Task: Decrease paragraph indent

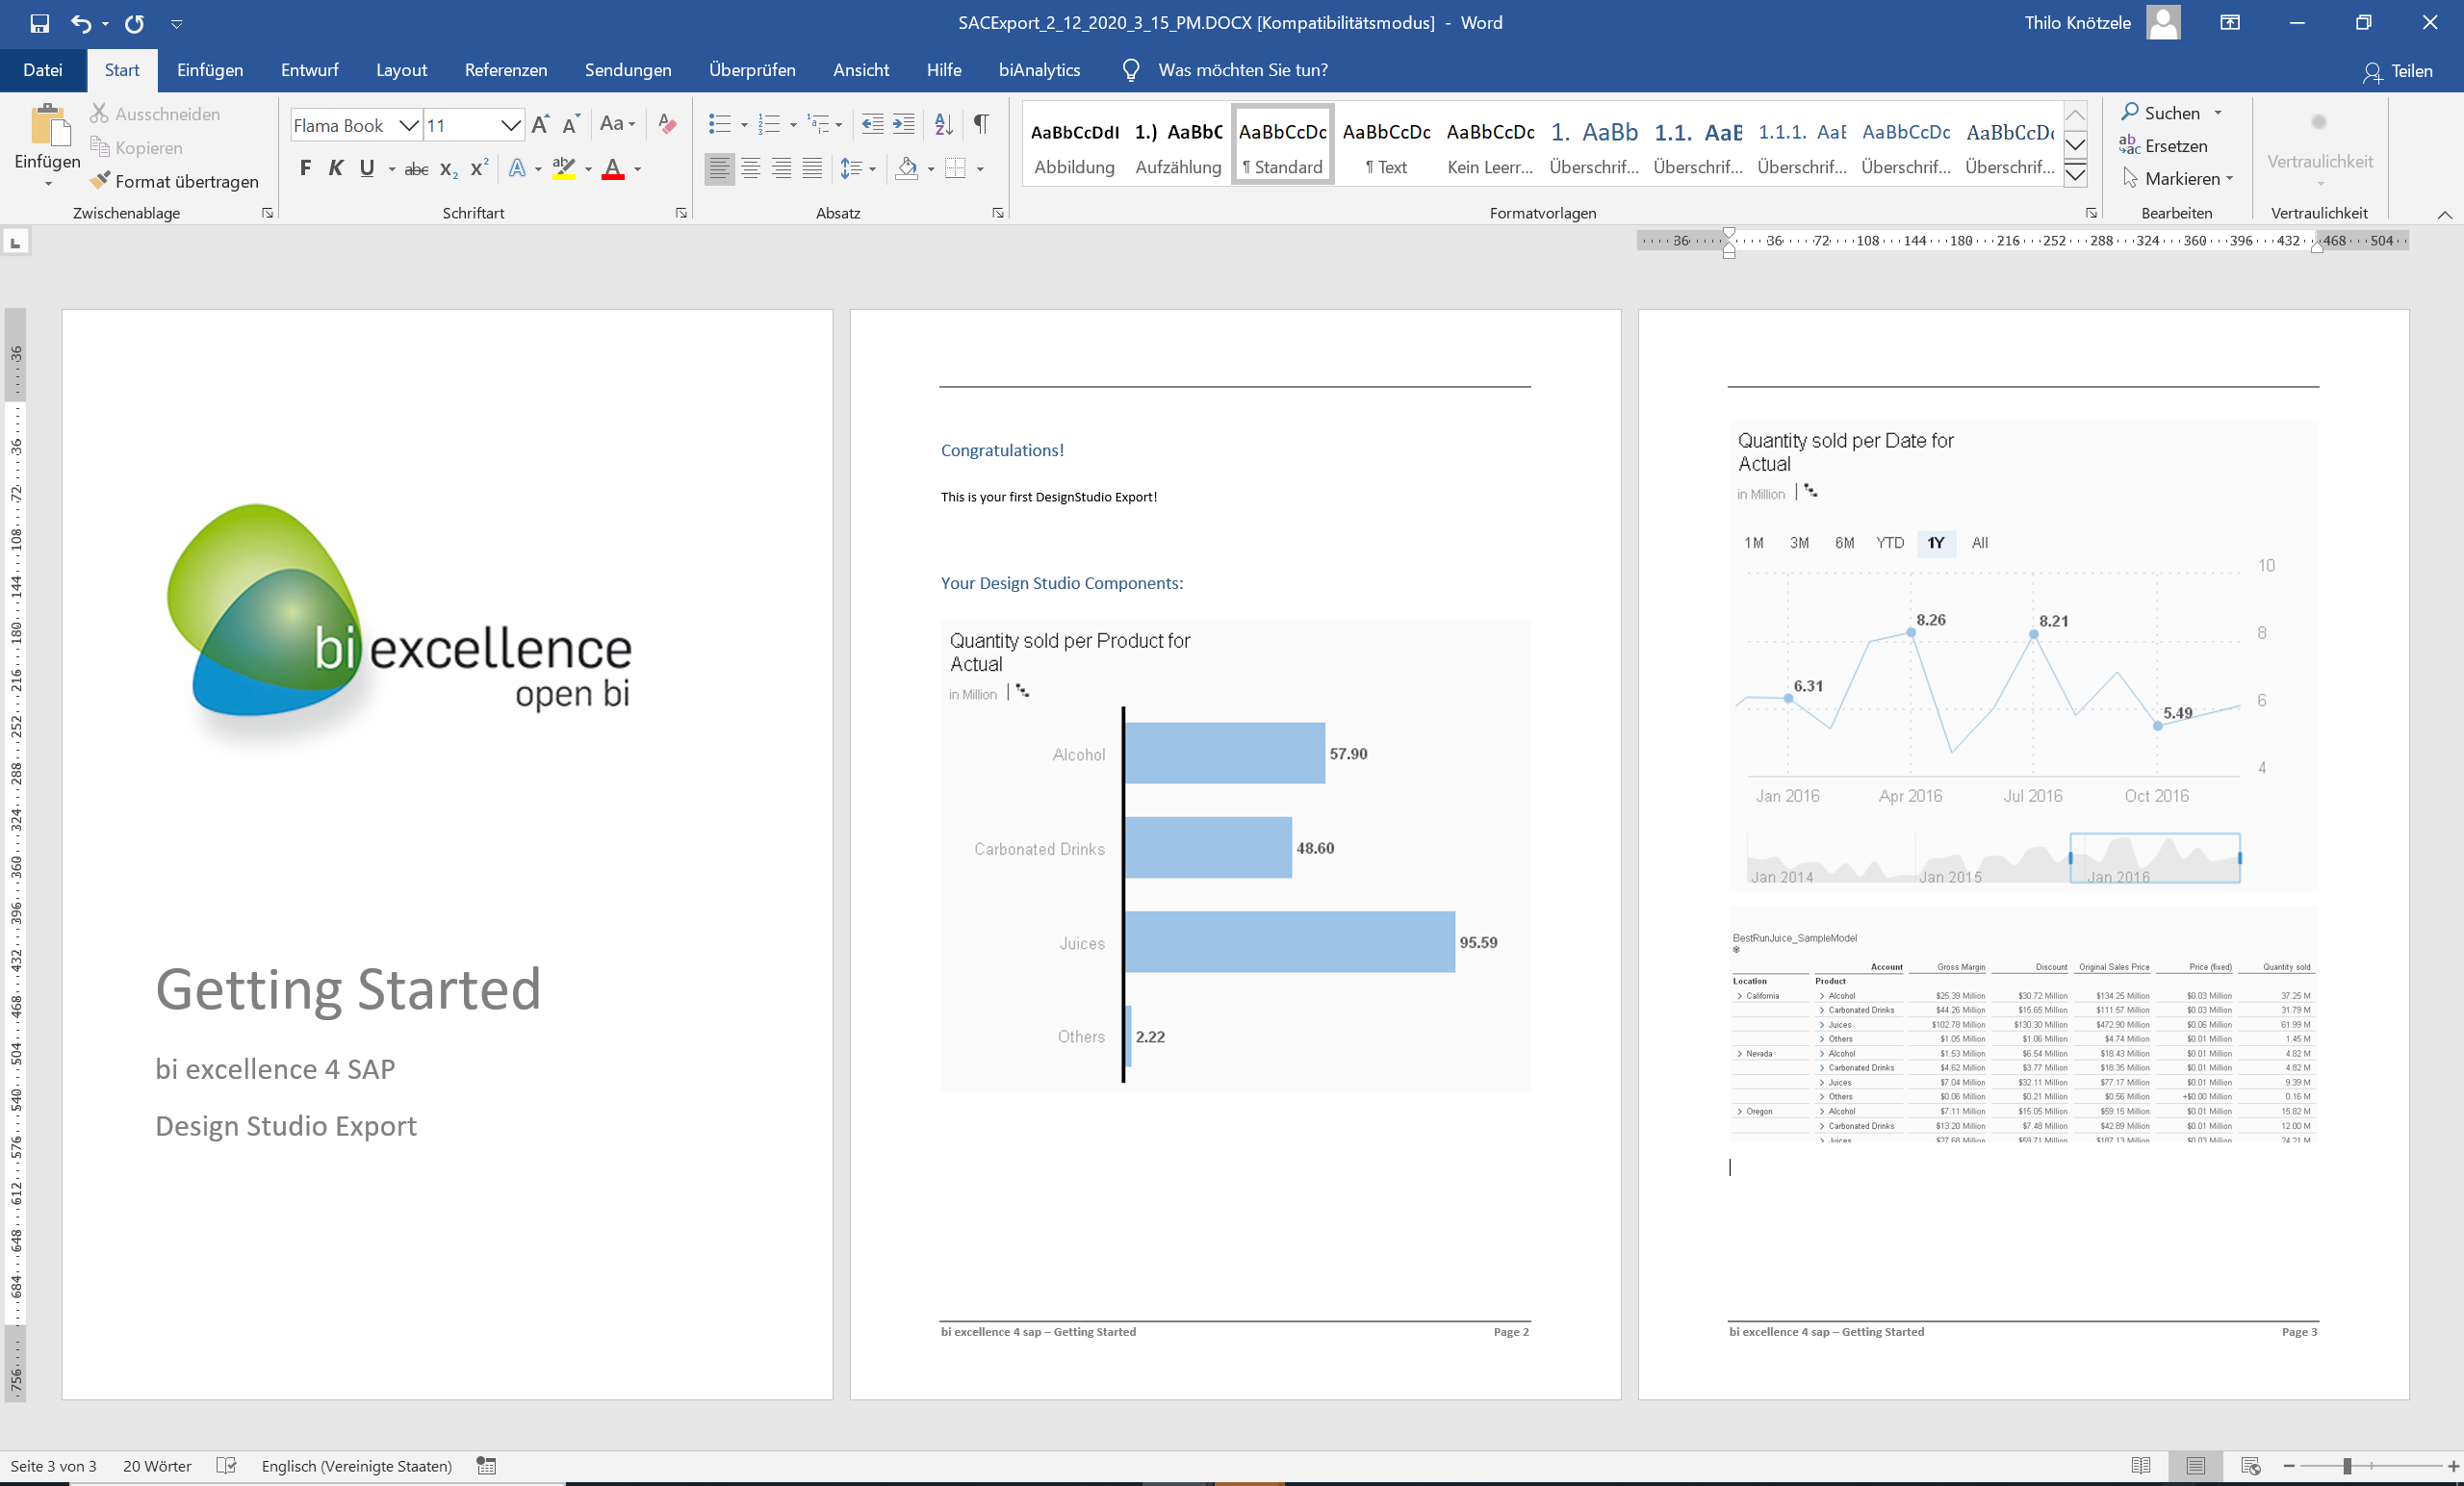Action: (x=872, y=124)
